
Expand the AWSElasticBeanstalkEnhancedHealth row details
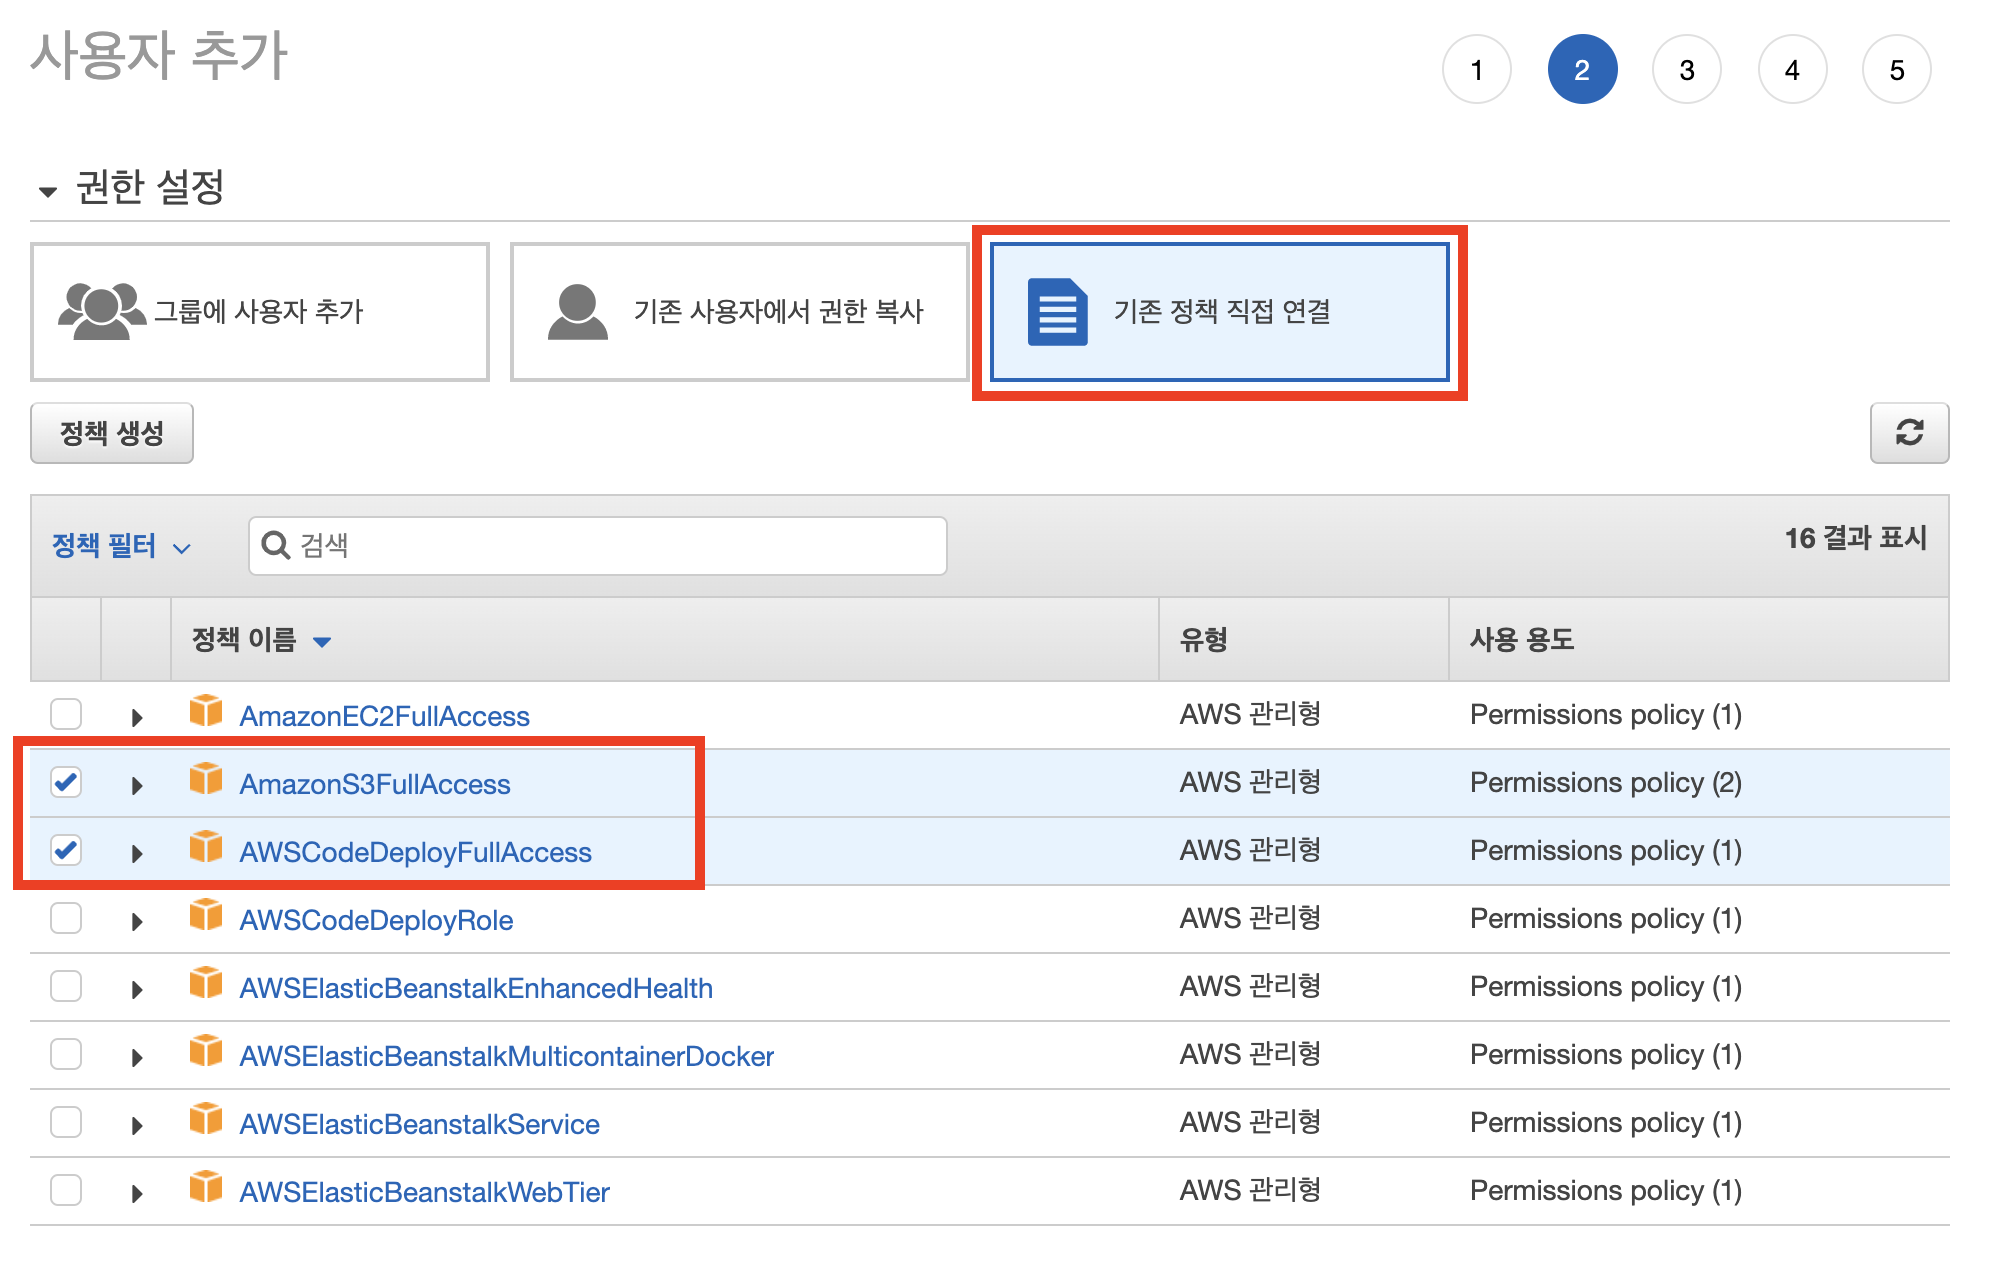pos(137,989)
